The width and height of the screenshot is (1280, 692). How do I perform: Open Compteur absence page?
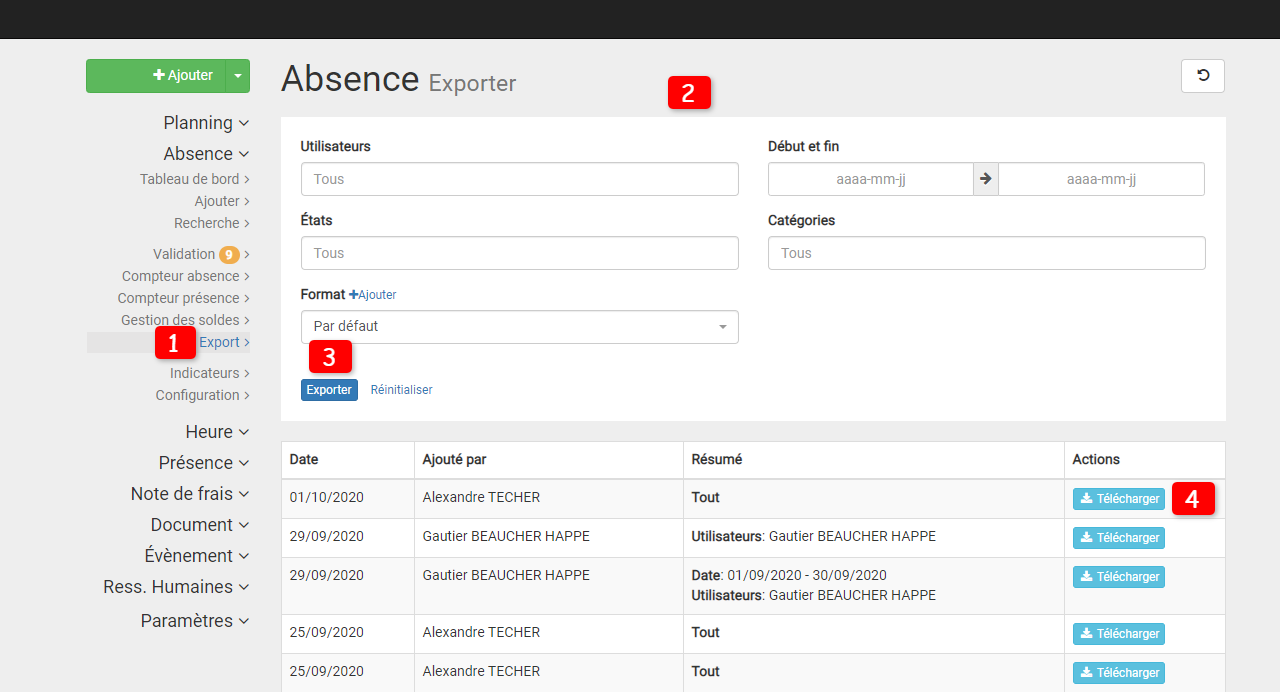185,276
